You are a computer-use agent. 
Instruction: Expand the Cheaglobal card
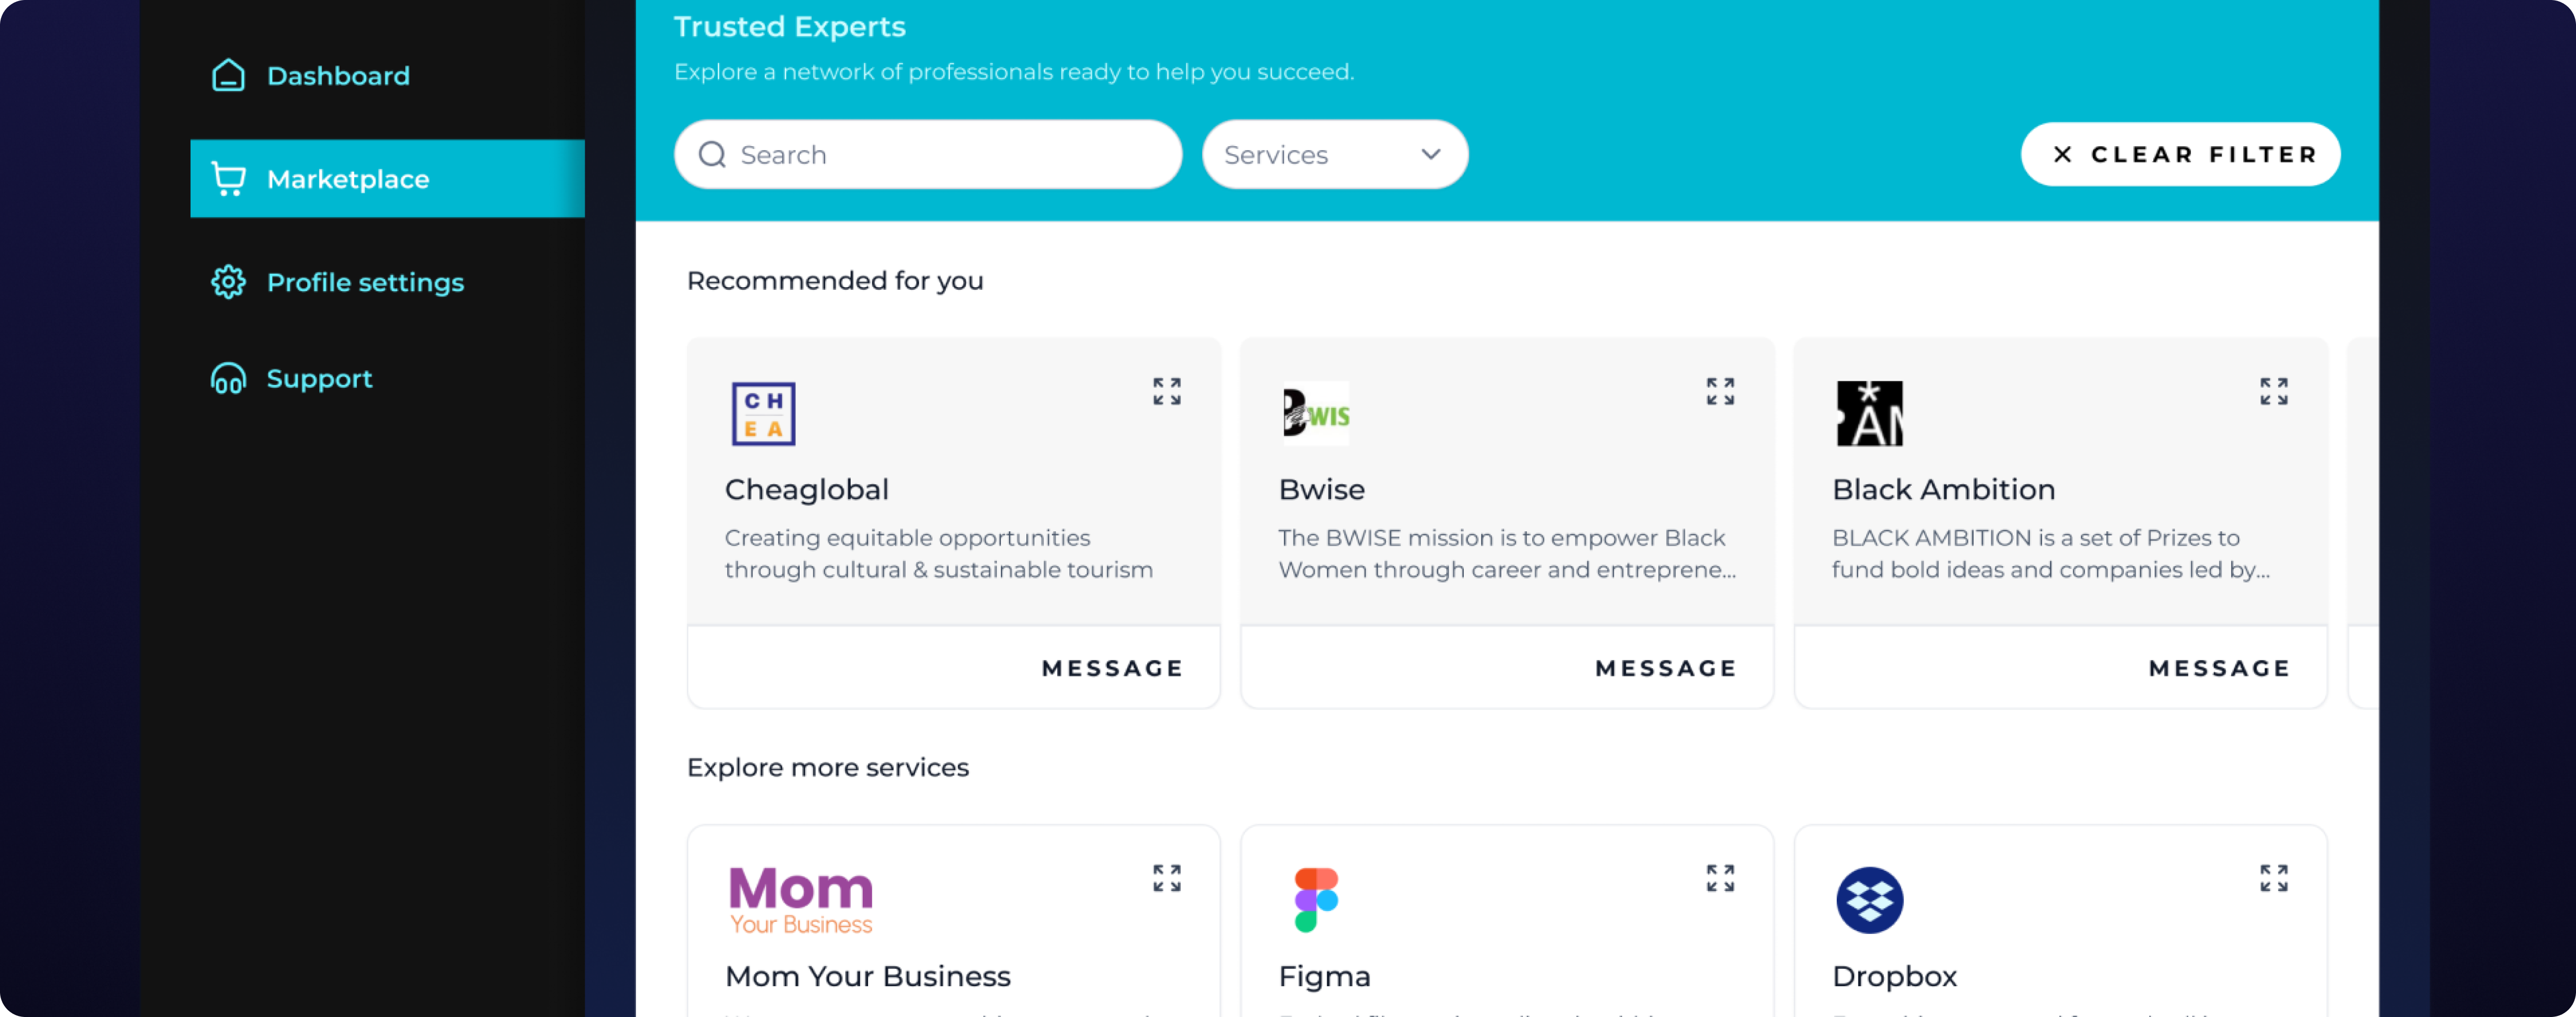[x=1166, y=391]
